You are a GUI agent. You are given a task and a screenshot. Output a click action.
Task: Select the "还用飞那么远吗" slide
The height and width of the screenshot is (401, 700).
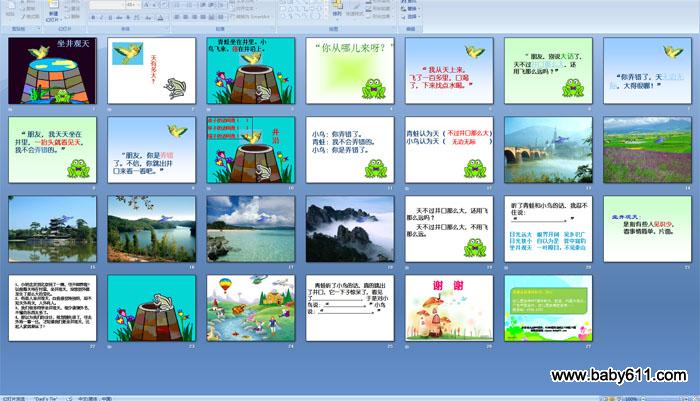point(449,229)
